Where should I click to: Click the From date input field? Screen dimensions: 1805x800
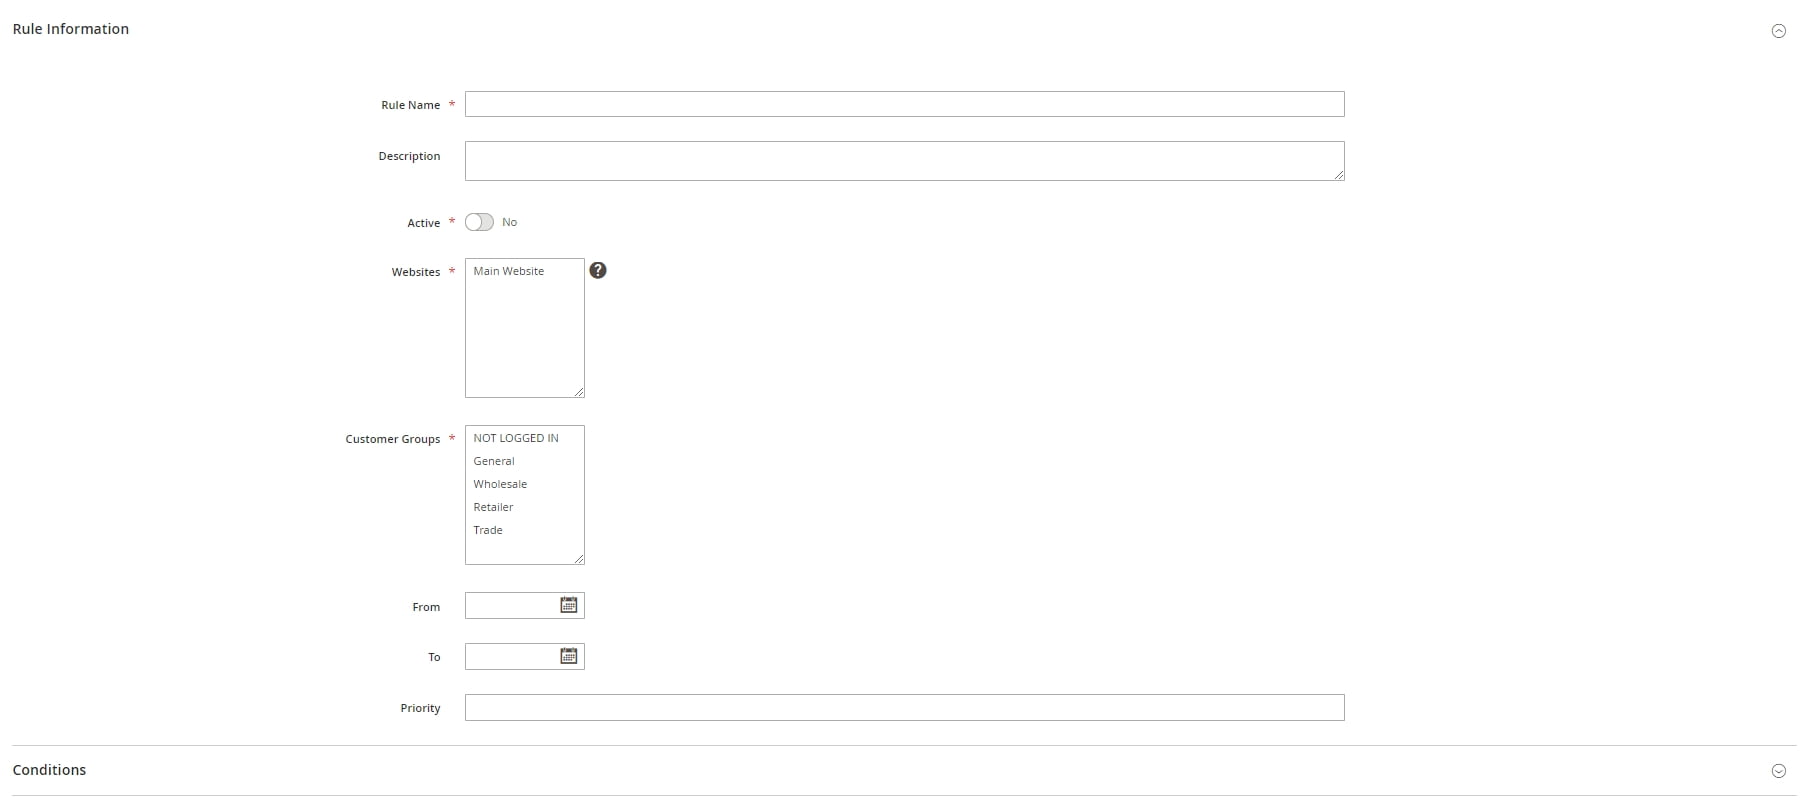tap(510, 605)
